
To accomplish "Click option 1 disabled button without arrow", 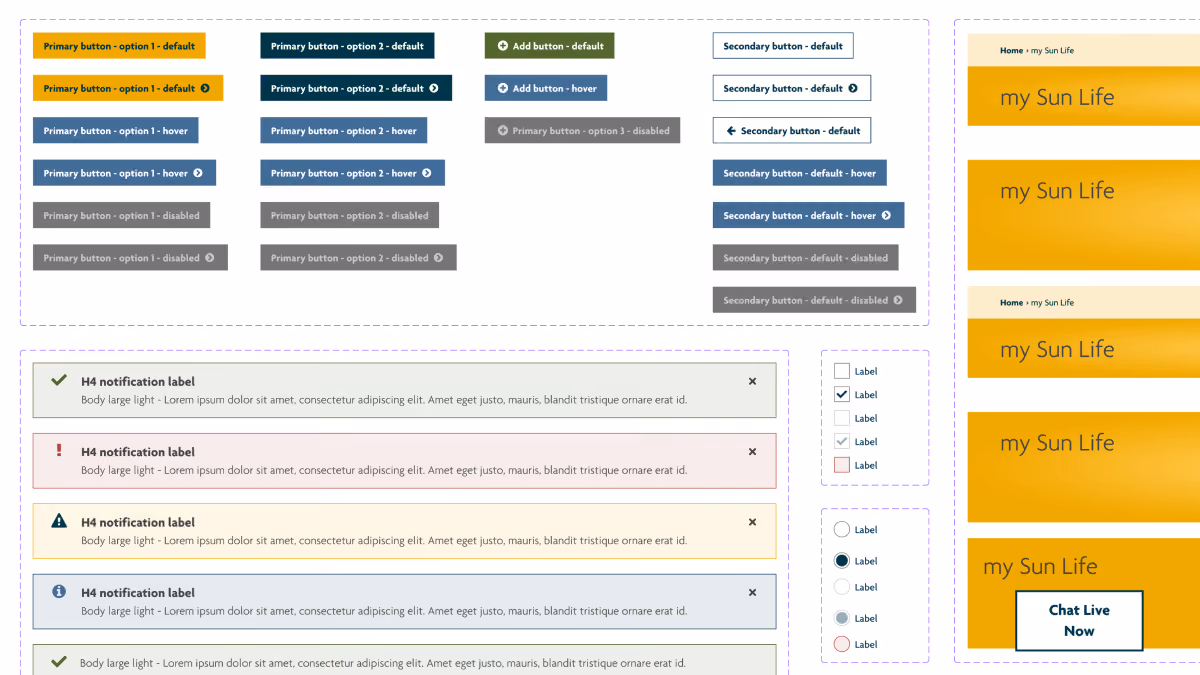I will pyautogui.click(x=121, y=216).
